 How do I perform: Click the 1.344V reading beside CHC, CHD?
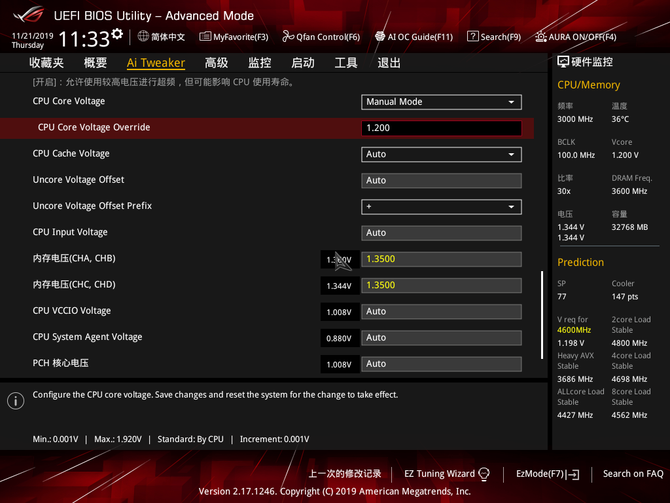[339, 286]
